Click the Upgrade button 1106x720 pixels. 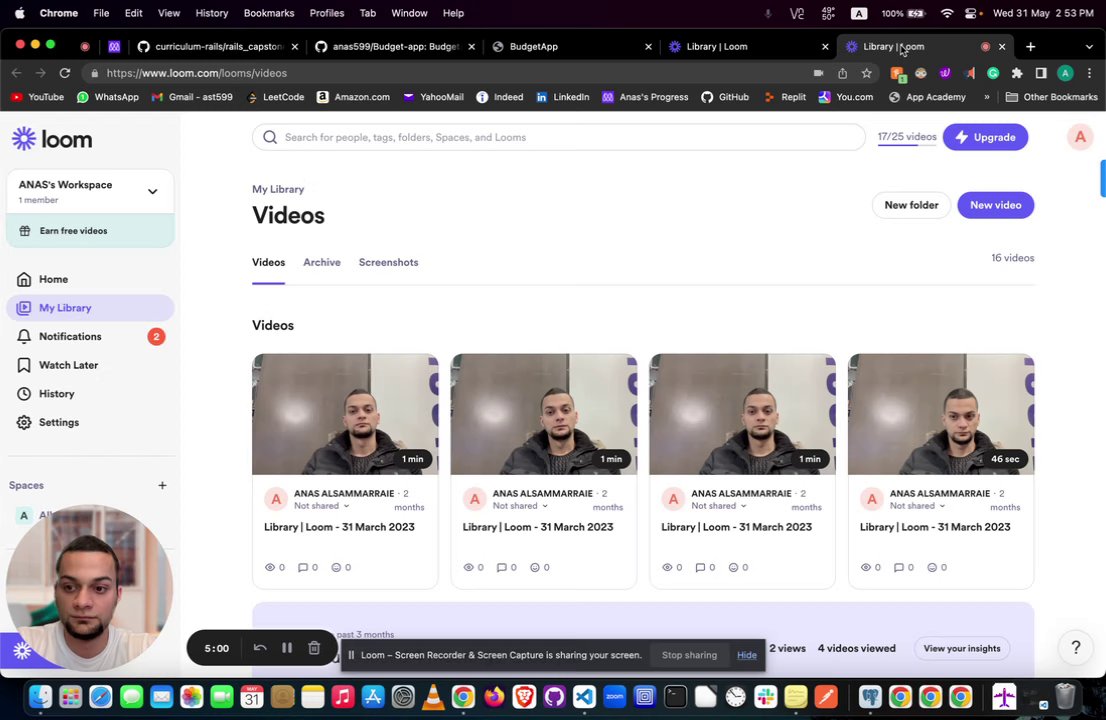[985, 138]
